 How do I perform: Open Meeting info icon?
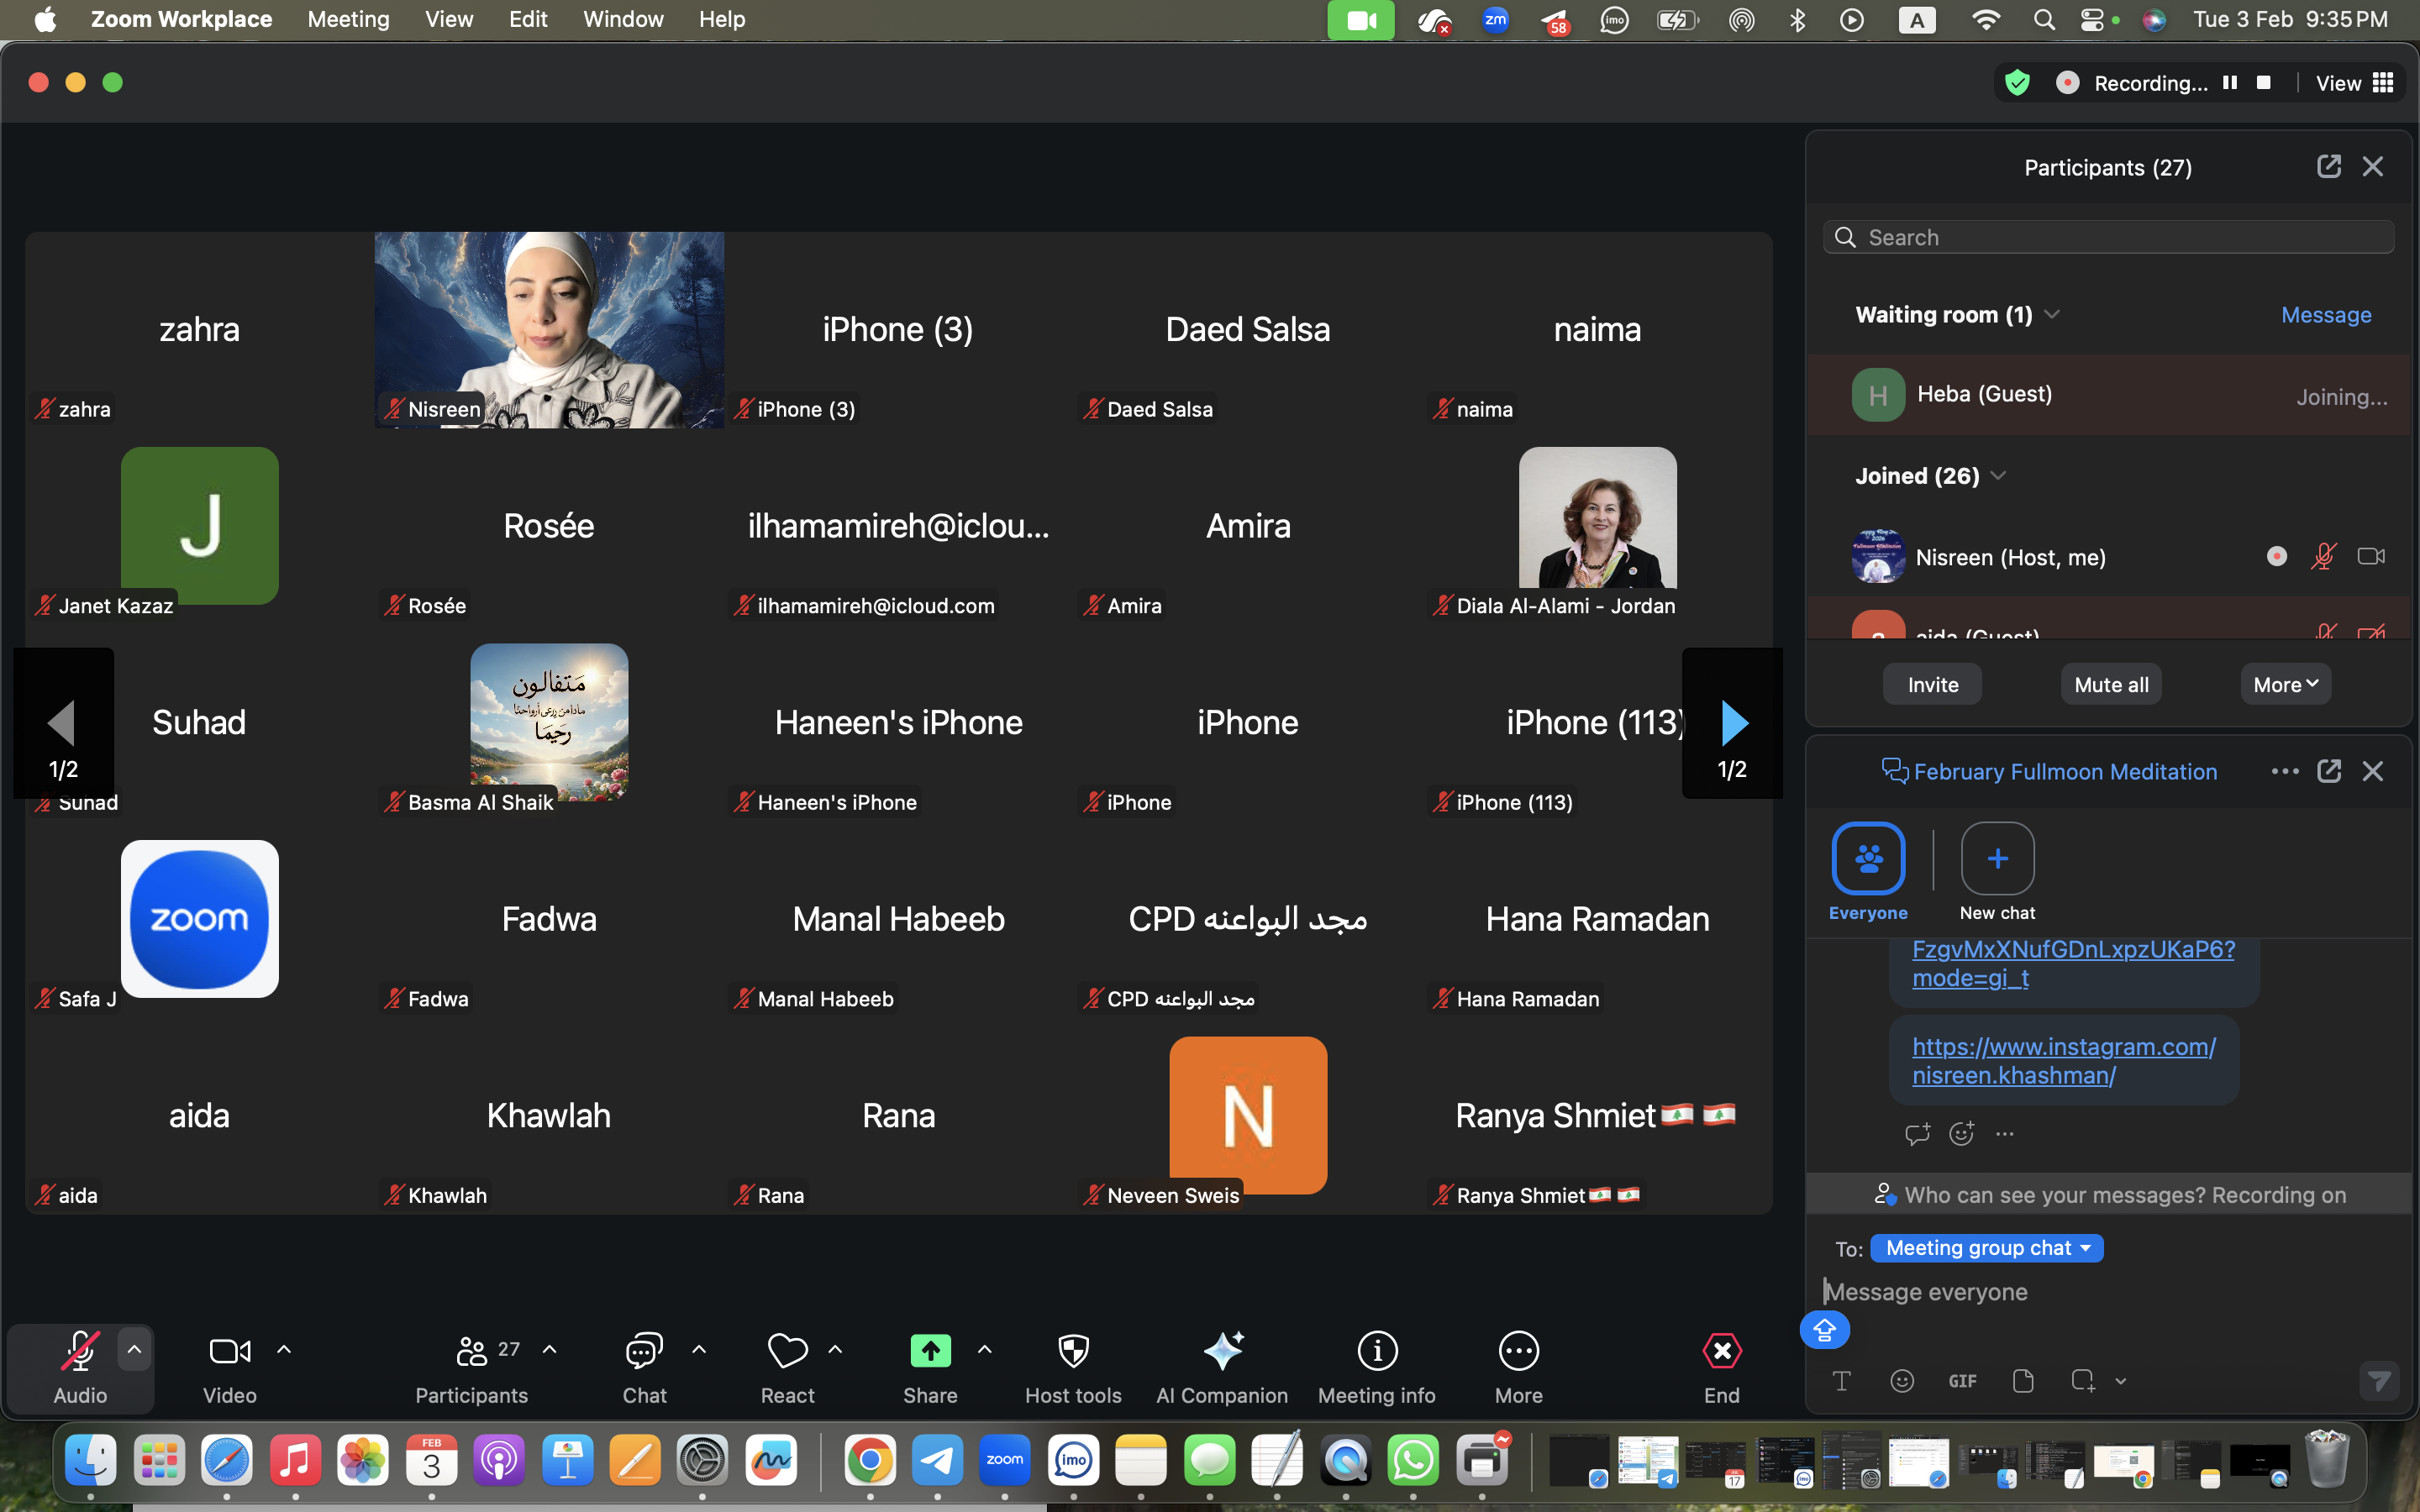1376,1351
